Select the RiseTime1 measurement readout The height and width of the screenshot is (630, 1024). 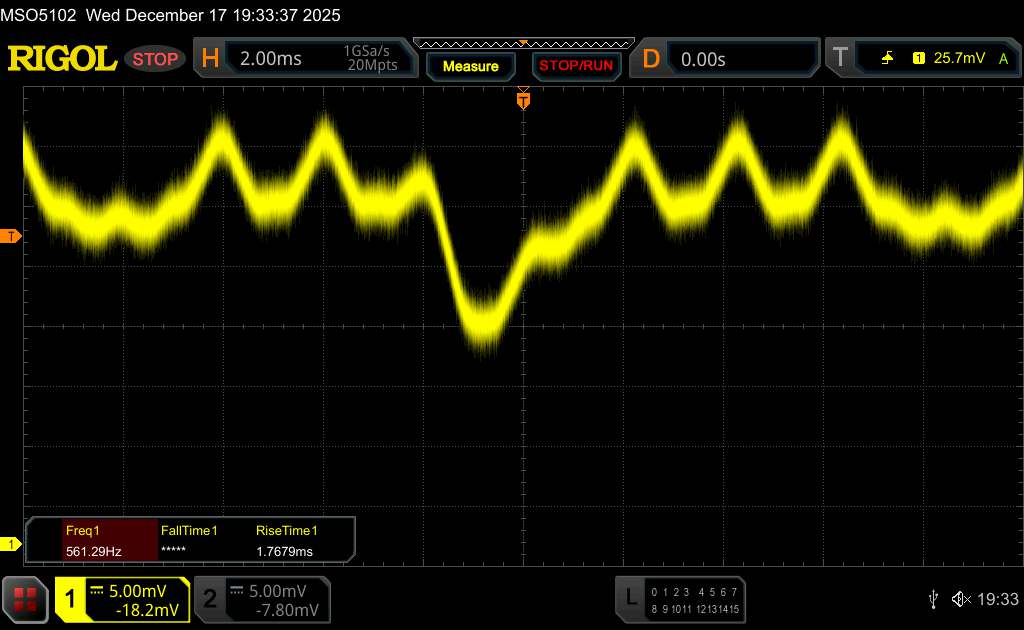pyautogui.click(x=286, y=540)
